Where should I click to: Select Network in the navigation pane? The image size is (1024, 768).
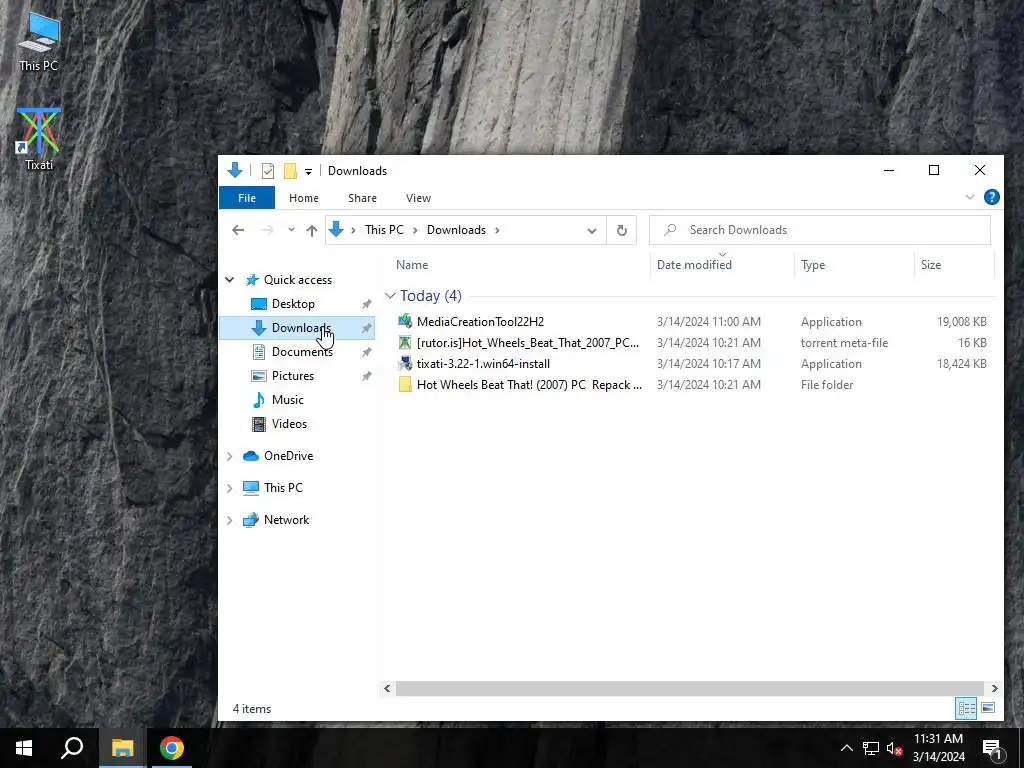(x=286, y=520)
